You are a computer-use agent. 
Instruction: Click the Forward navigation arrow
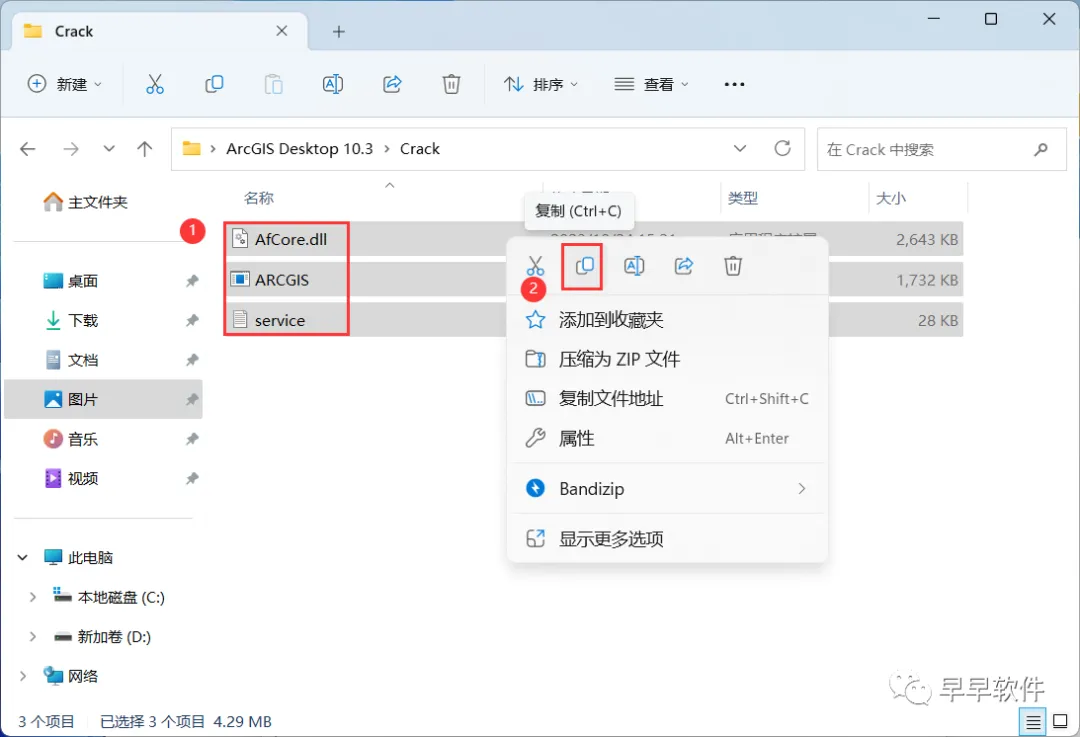pyautogui.click(x=71, y=149)
